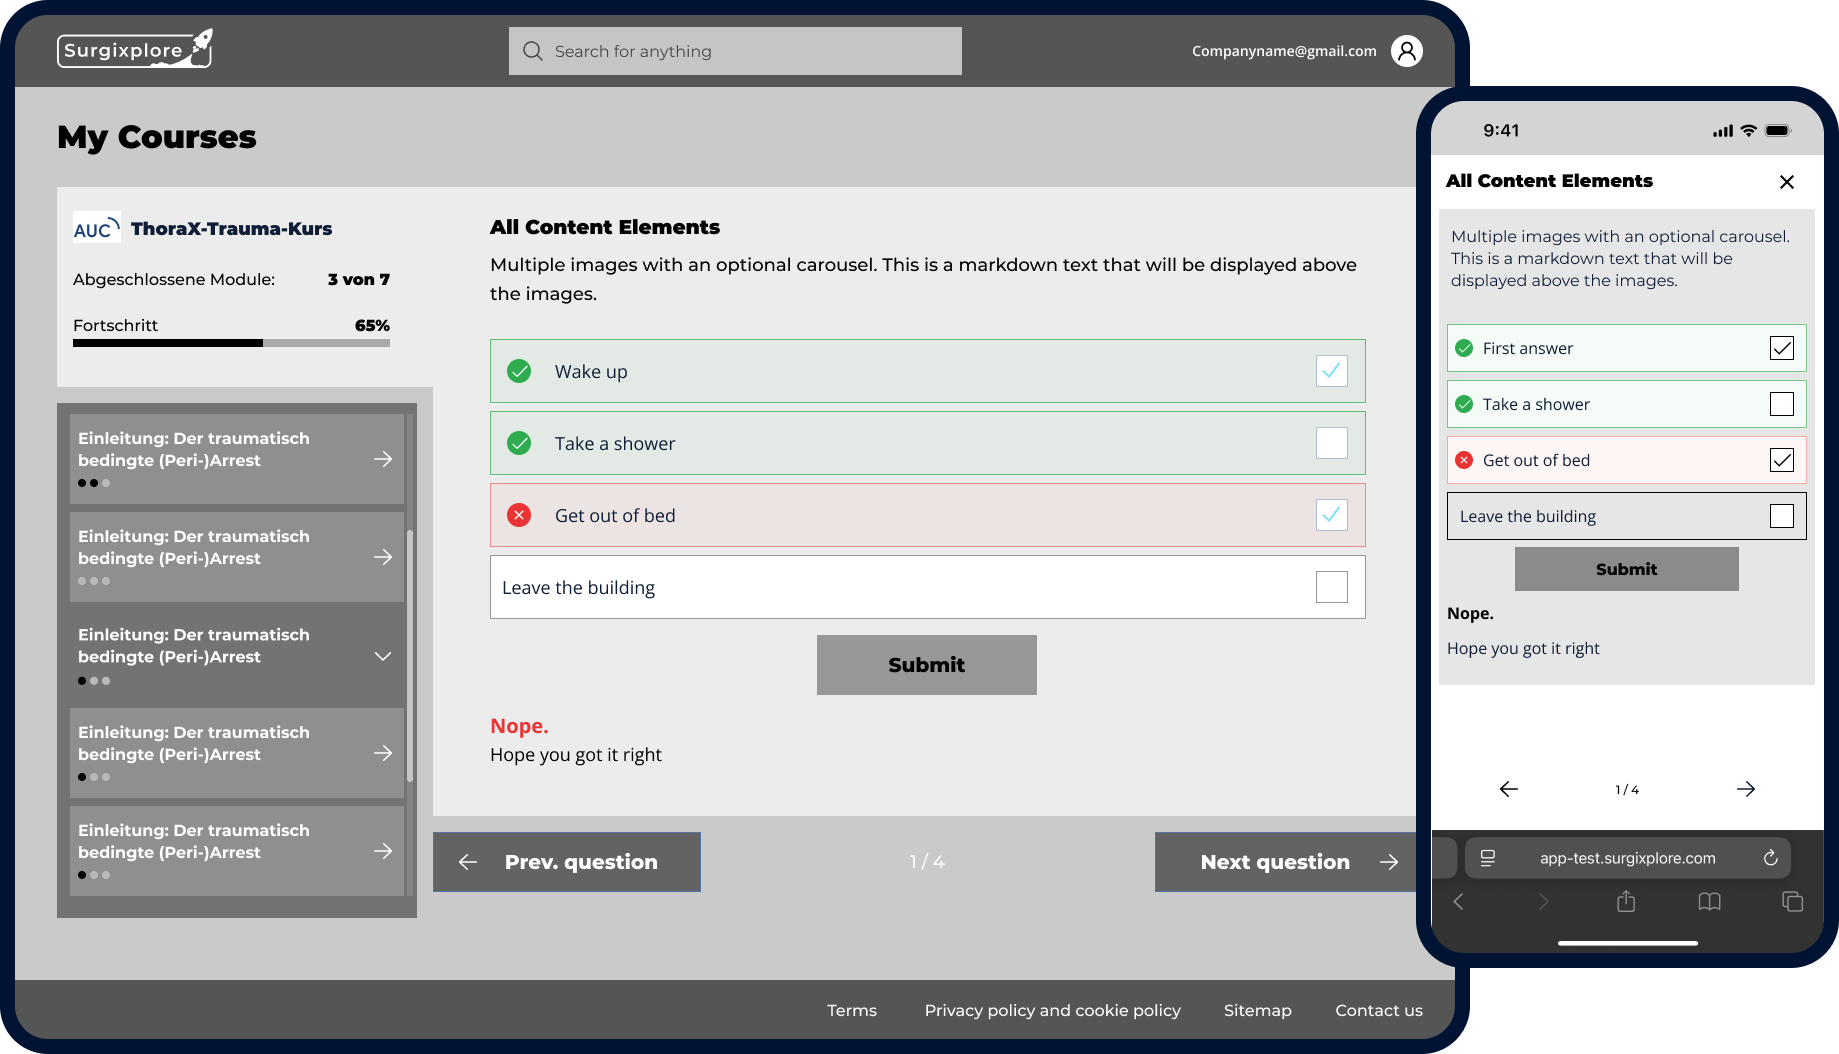Click red cross icon beside desktop Get out of bed
This screenshot has width=1839, height=1054.
(x=519, y=515)
